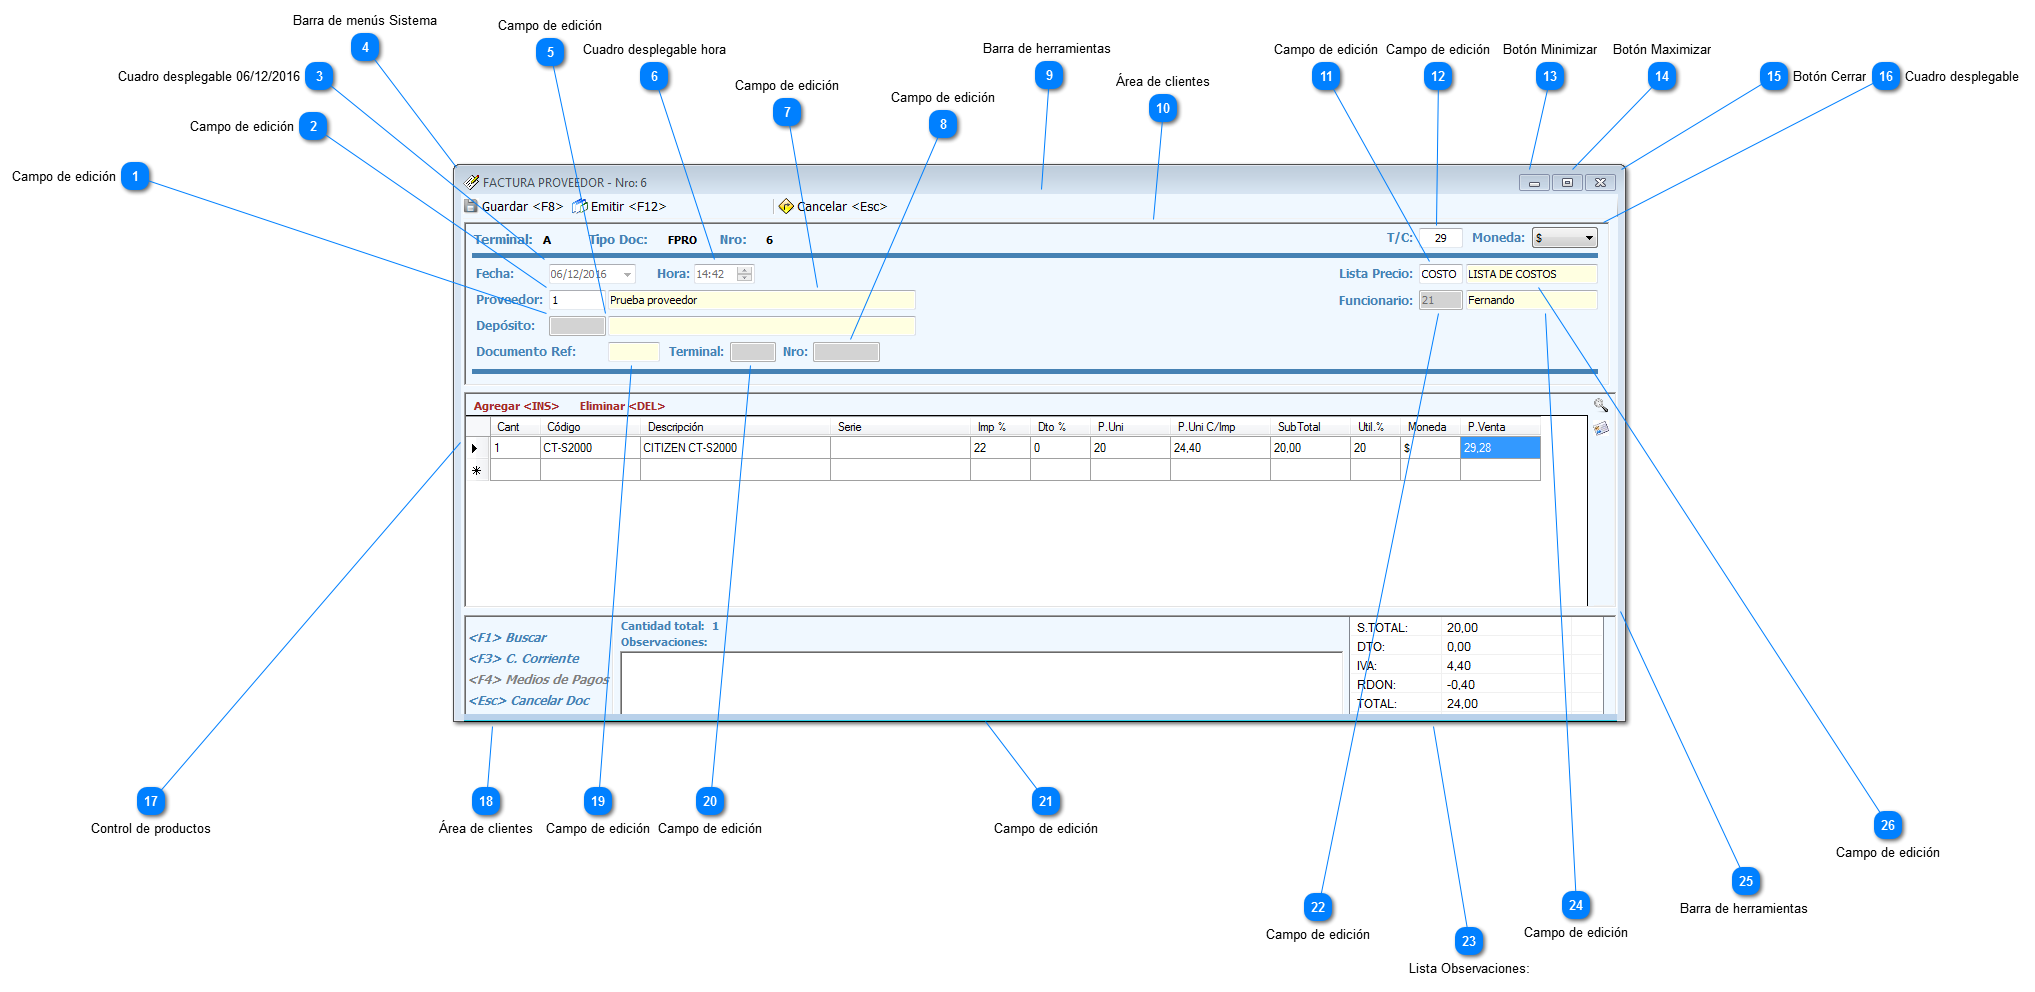Click the Dto % column header
The image size is (2035, 992).
click(x=1060, y=427)
